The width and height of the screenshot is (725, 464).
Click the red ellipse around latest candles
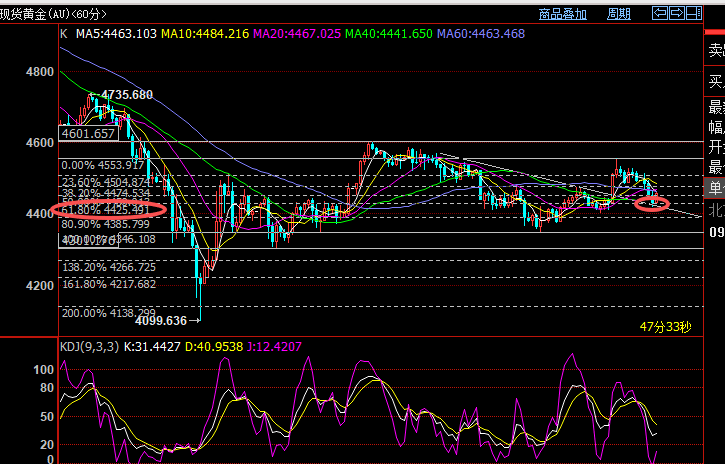(x=652, y=203)
